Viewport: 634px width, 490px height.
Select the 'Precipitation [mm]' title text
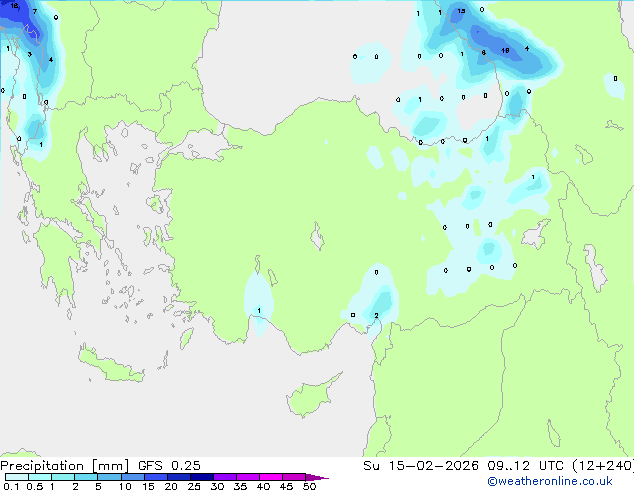pyautogui.click(x=65, y=466)
